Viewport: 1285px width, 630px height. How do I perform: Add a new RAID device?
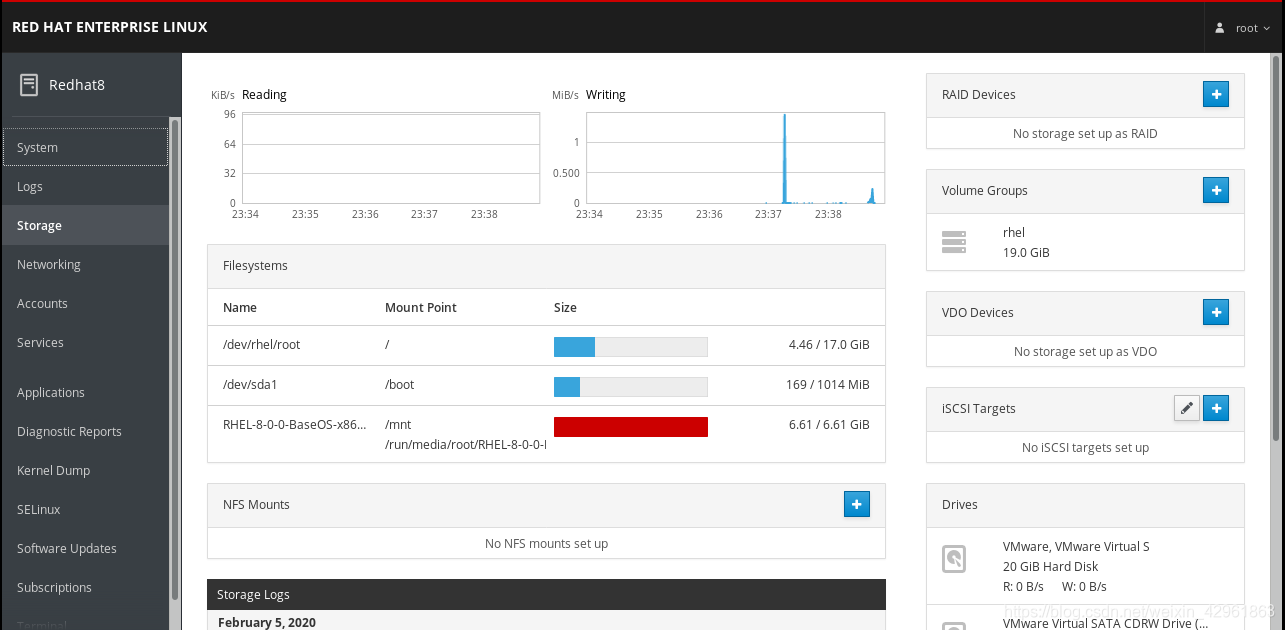[1215, 95]
